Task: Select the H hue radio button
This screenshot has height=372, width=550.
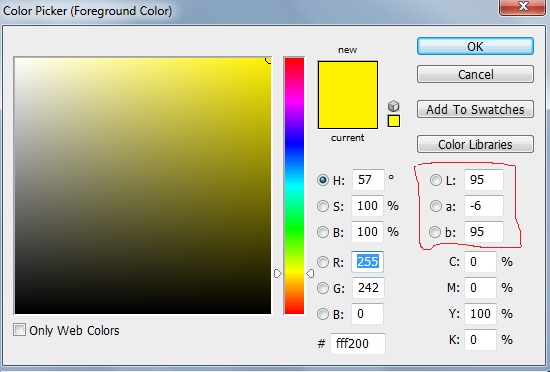Action: [323, 180]
